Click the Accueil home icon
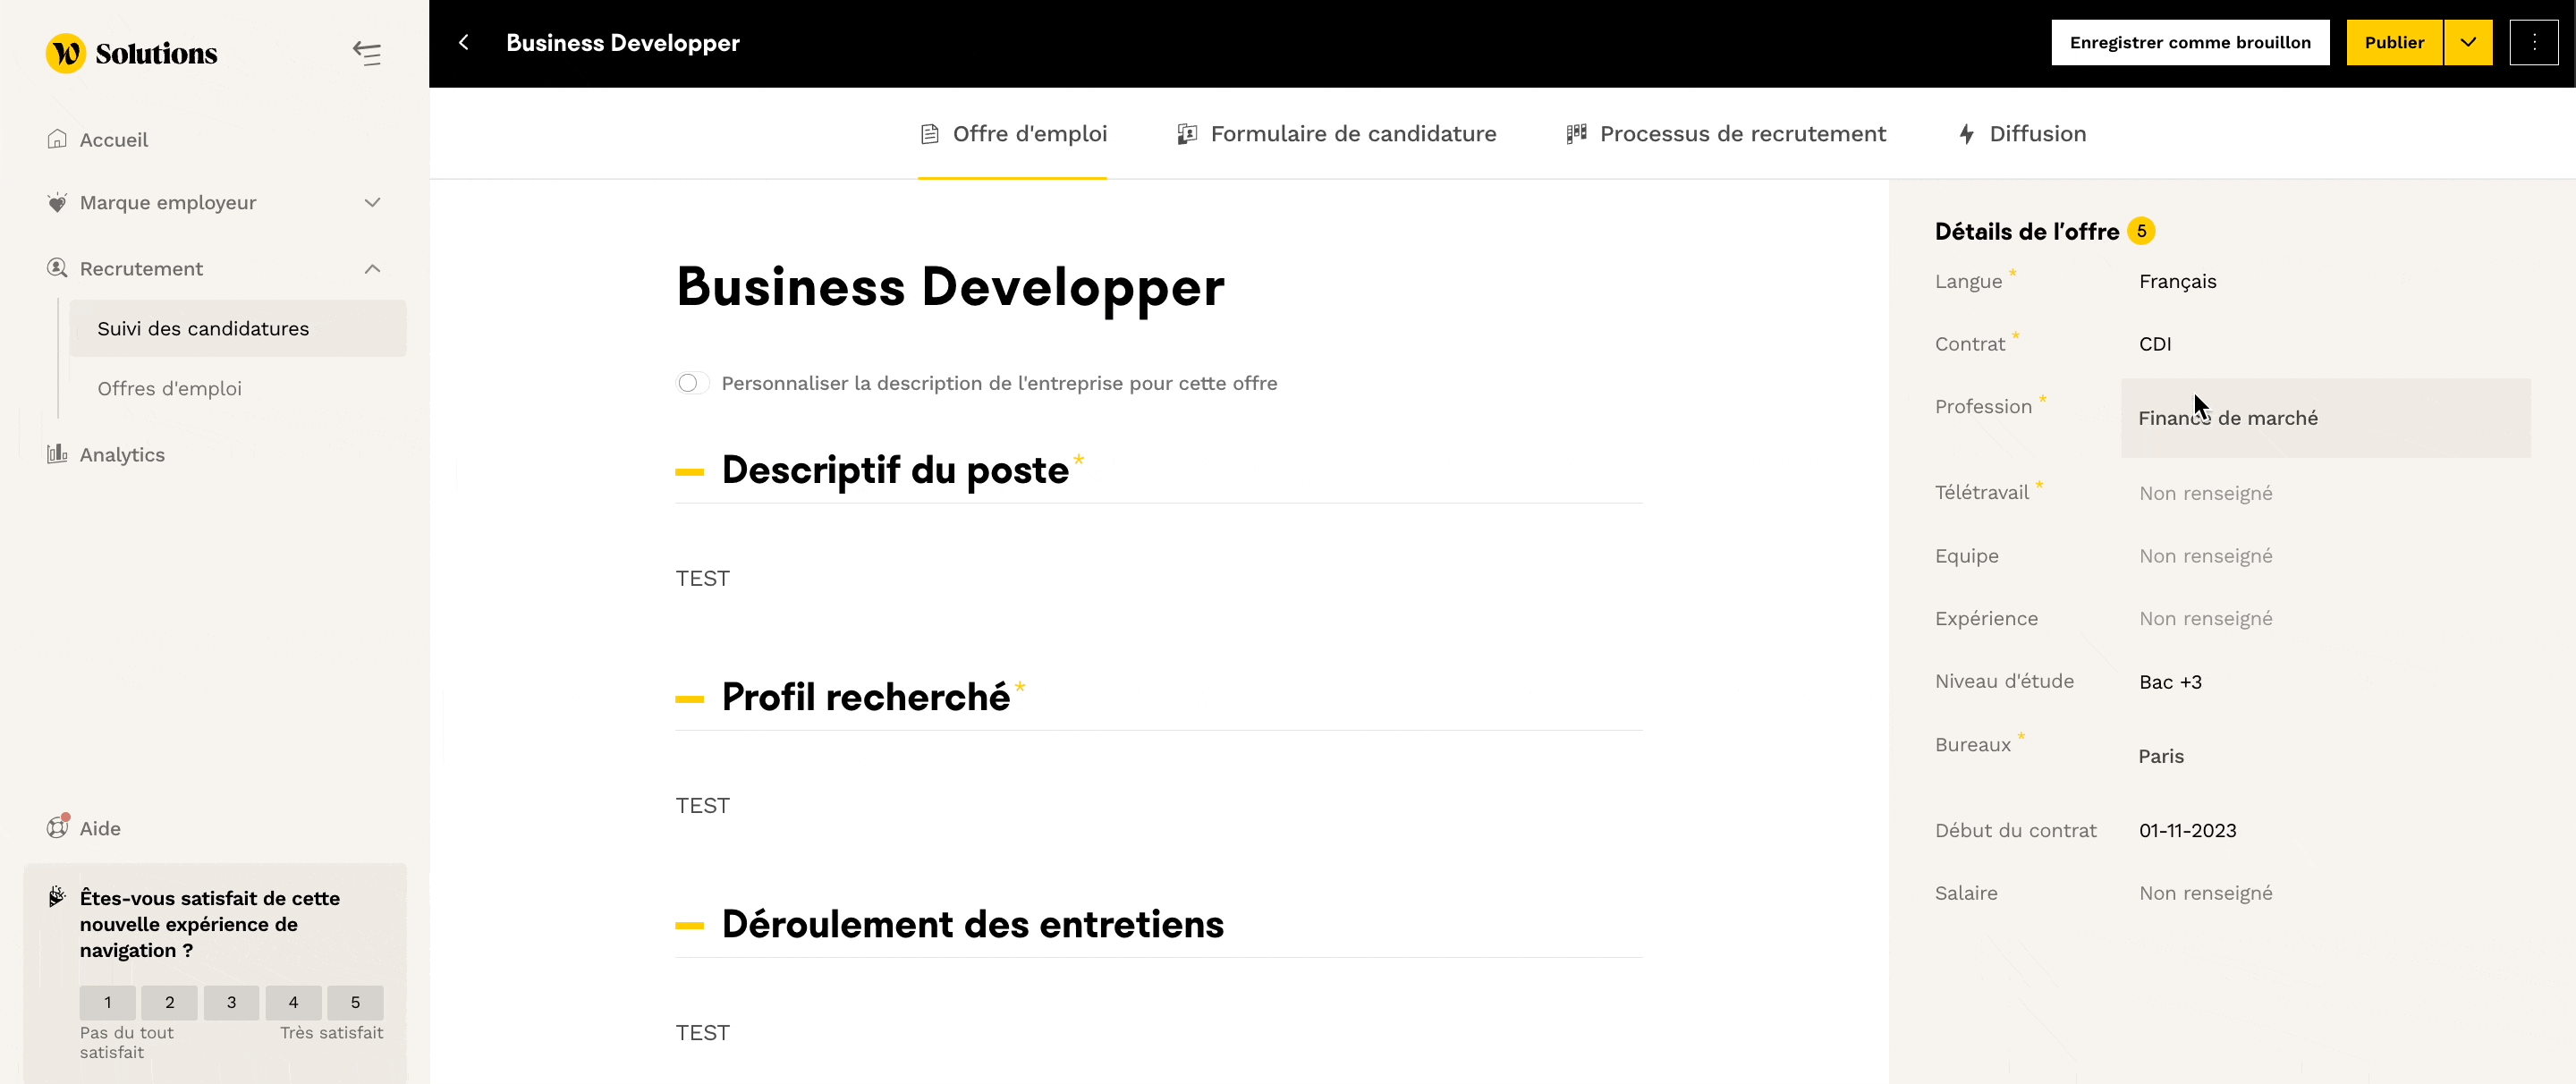2576x1084 pixels. click(57, 139)
